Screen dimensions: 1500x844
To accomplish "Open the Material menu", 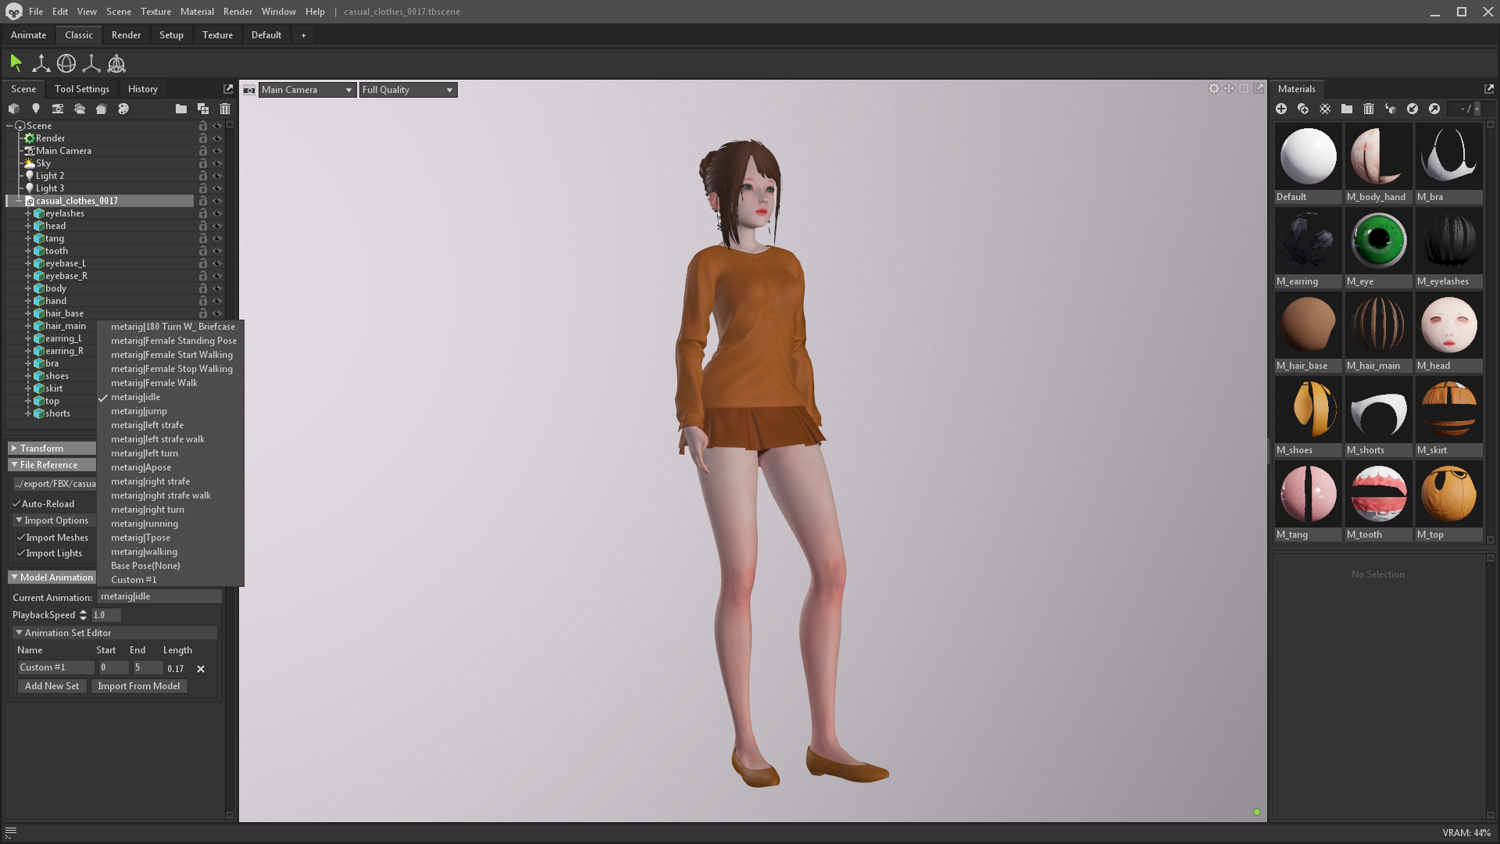I will (x=197, y=12).
